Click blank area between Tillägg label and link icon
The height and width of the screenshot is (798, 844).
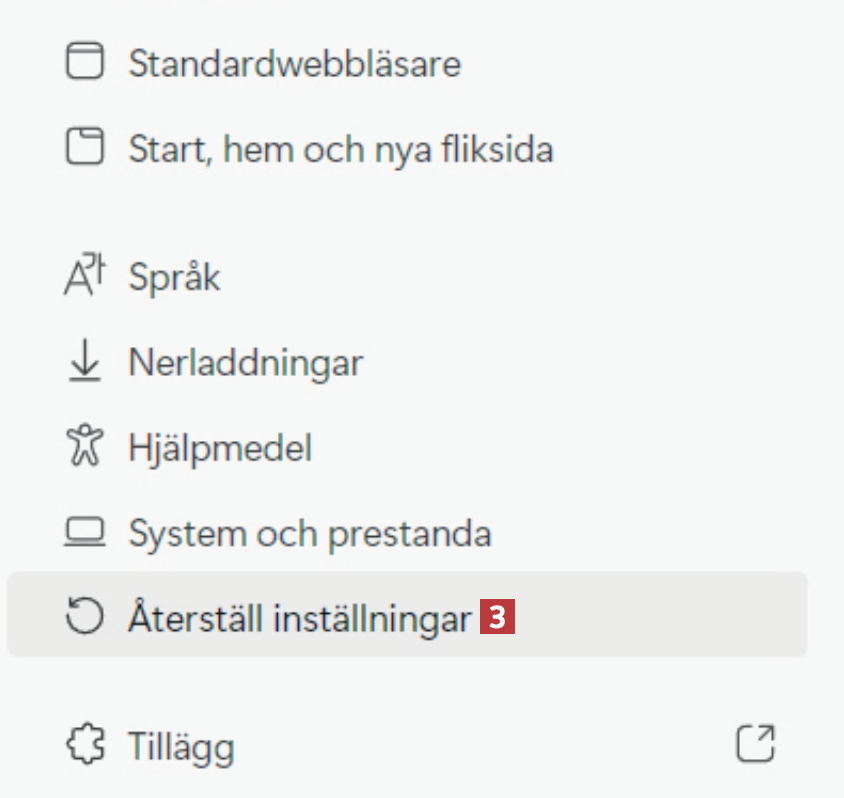(x=480, y=745)
